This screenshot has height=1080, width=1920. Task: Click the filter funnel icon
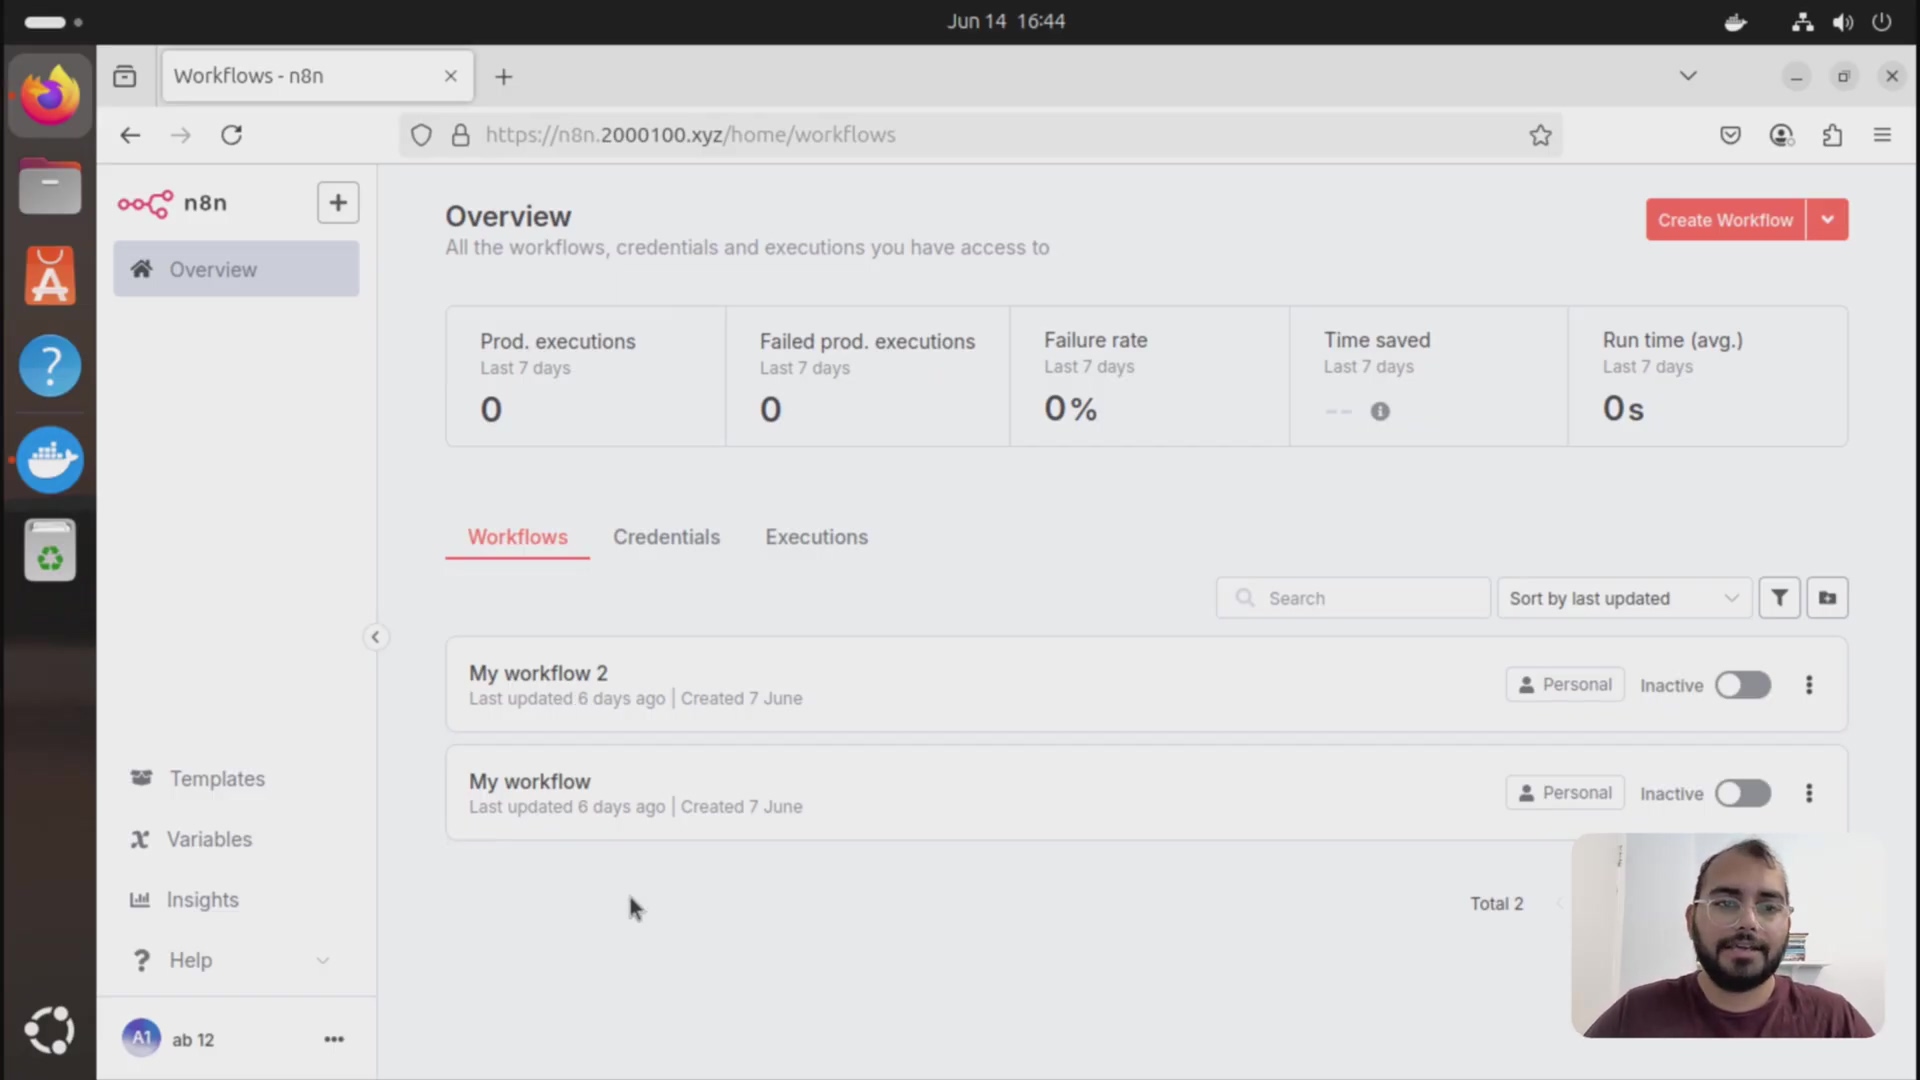[1779, 598]
